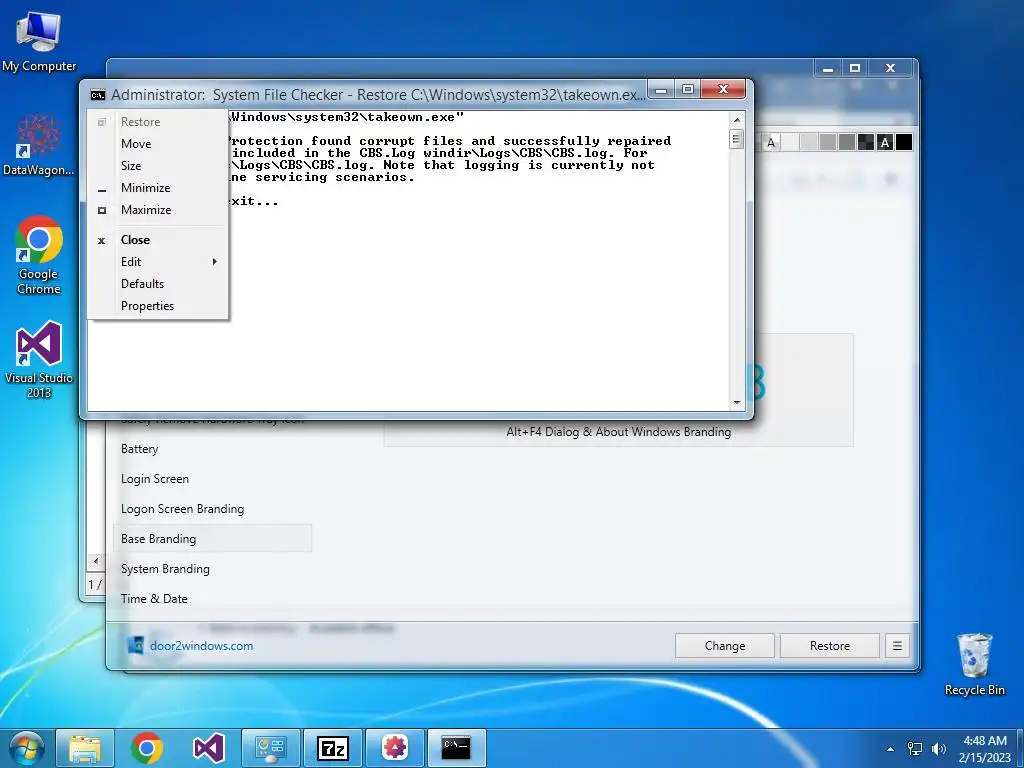Choose Defaults from the system menu
Viewport: 1024px width, 768px height.
coord(158,284)
